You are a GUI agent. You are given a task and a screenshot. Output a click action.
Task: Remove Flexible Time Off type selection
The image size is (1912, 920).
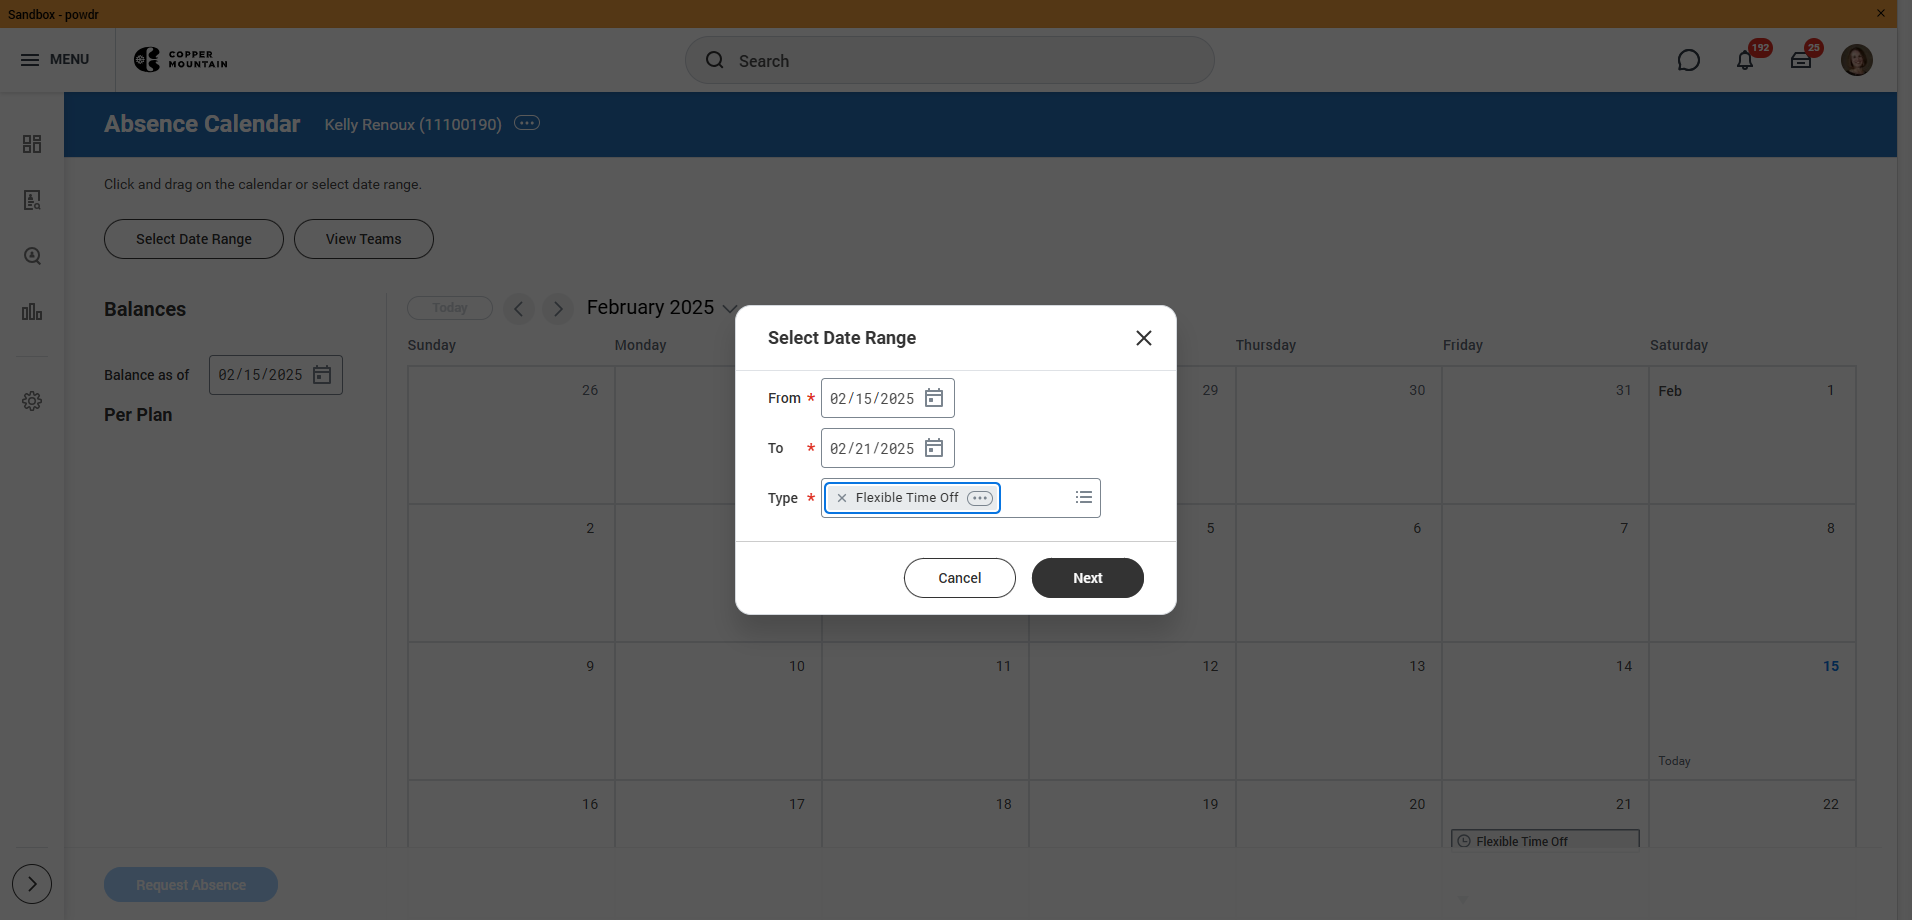coord(842,498)
